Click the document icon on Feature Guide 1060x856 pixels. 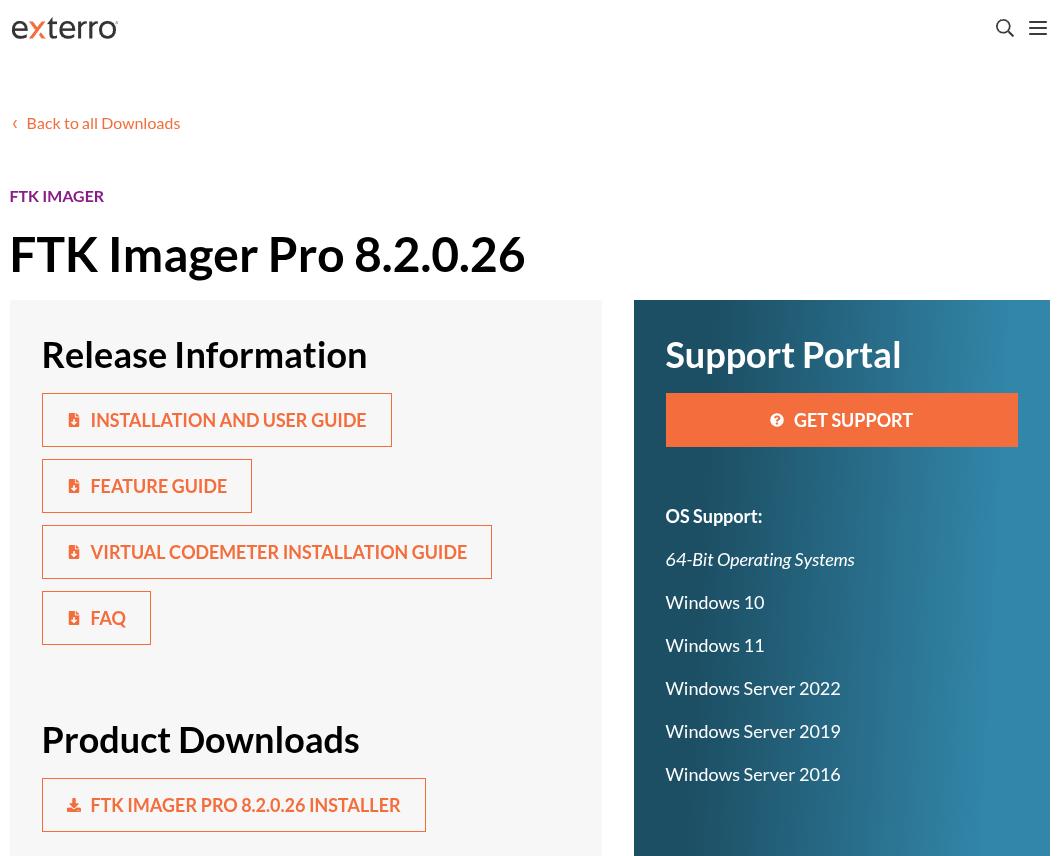tap(74, 486)
